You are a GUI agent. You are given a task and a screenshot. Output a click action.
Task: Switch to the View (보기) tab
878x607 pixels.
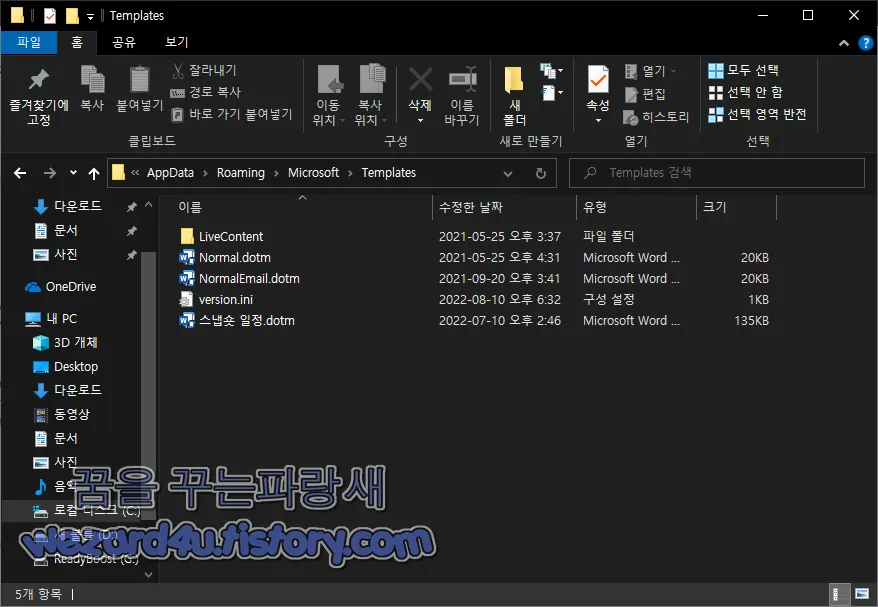click(x=176, y=42)
